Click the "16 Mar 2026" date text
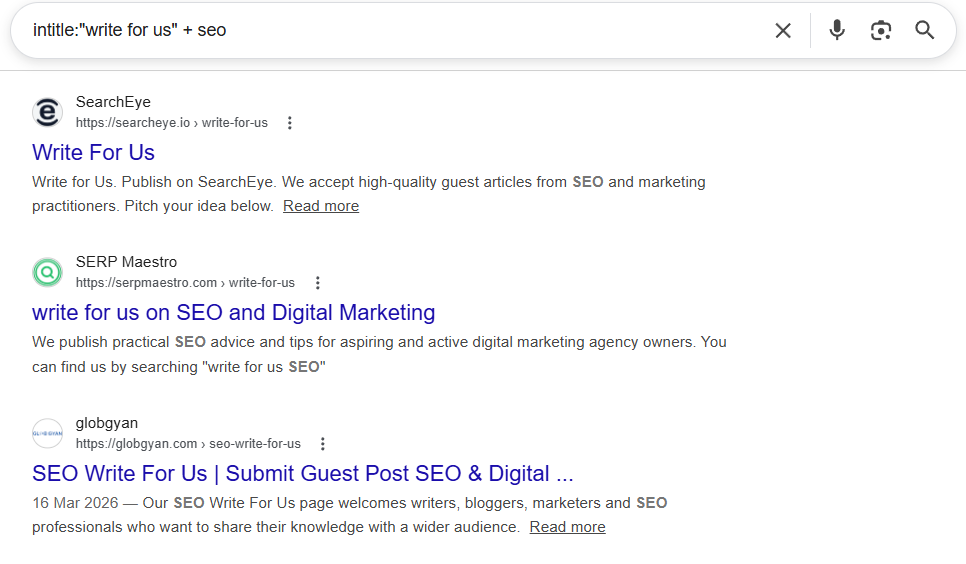This screenshot has width=966, height=564. click(75, 503)
